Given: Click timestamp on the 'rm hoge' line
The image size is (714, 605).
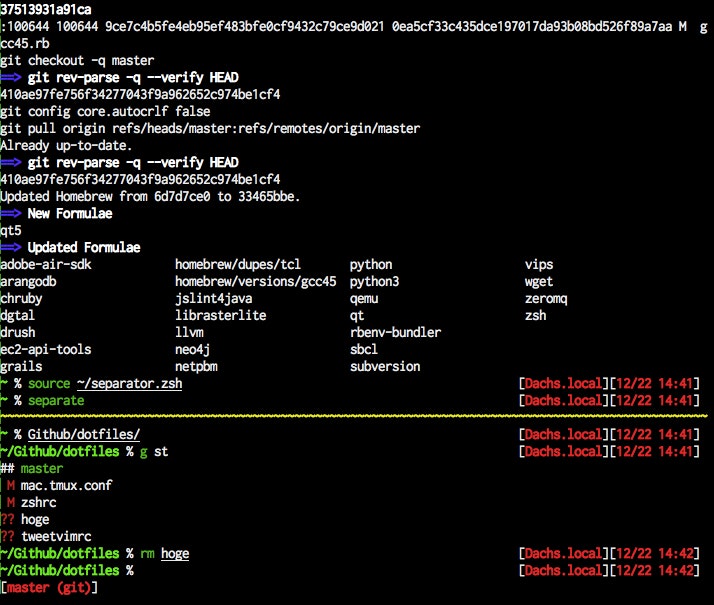Looking at the screenshot, I should [655, 554].
